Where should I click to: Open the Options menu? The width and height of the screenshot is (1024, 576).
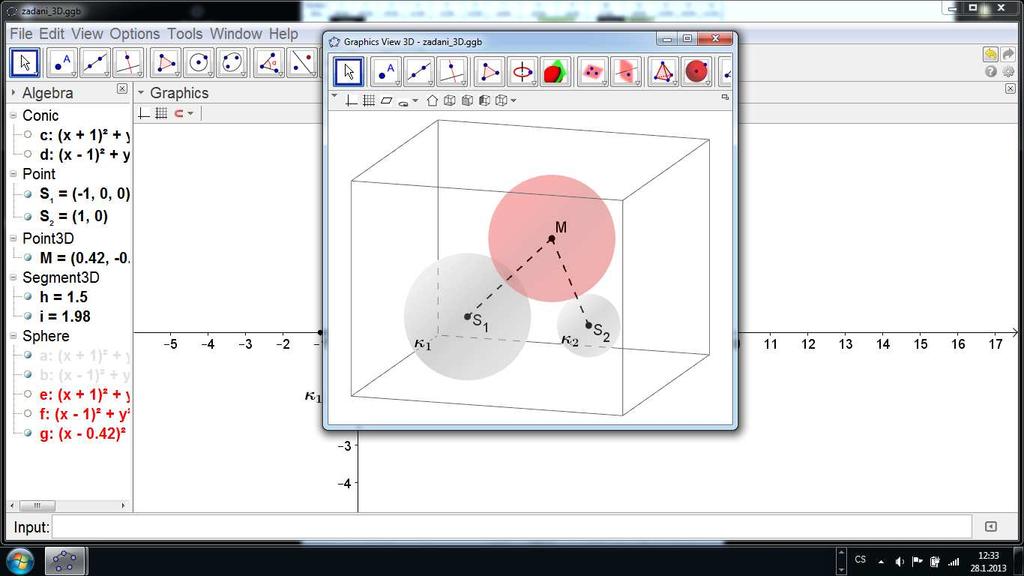(x=135, y=33)
